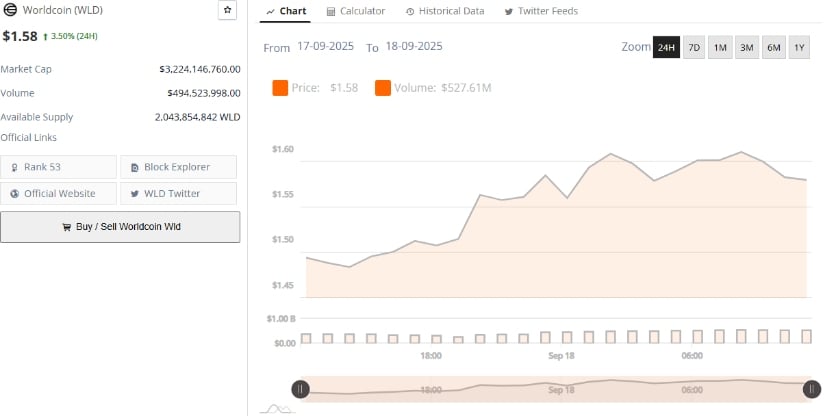825x416 pixels.
Task: Visit the Official Website
Action: (58, 194)
